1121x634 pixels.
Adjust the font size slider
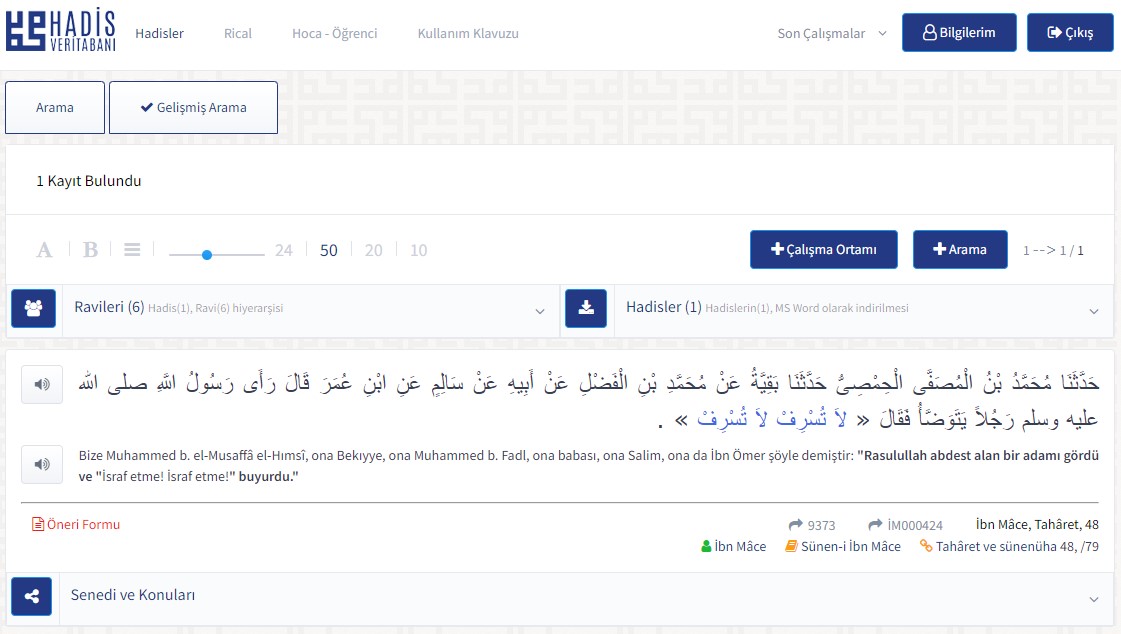(207, 255)
